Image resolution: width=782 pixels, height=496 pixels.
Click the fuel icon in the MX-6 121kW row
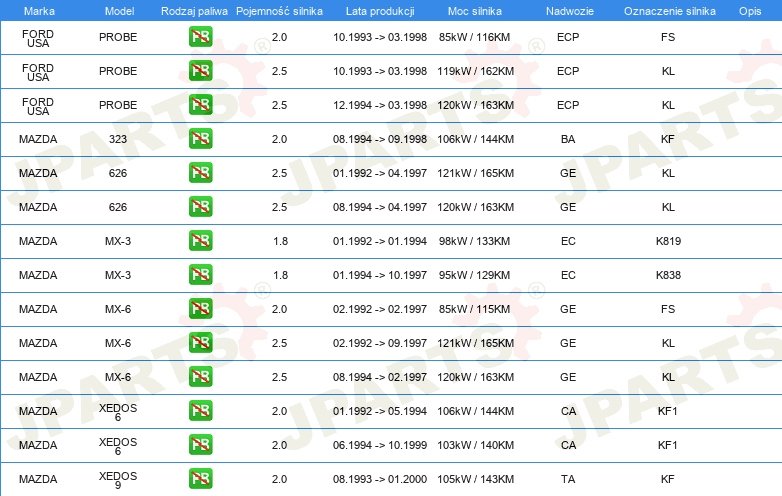[200, 342]
